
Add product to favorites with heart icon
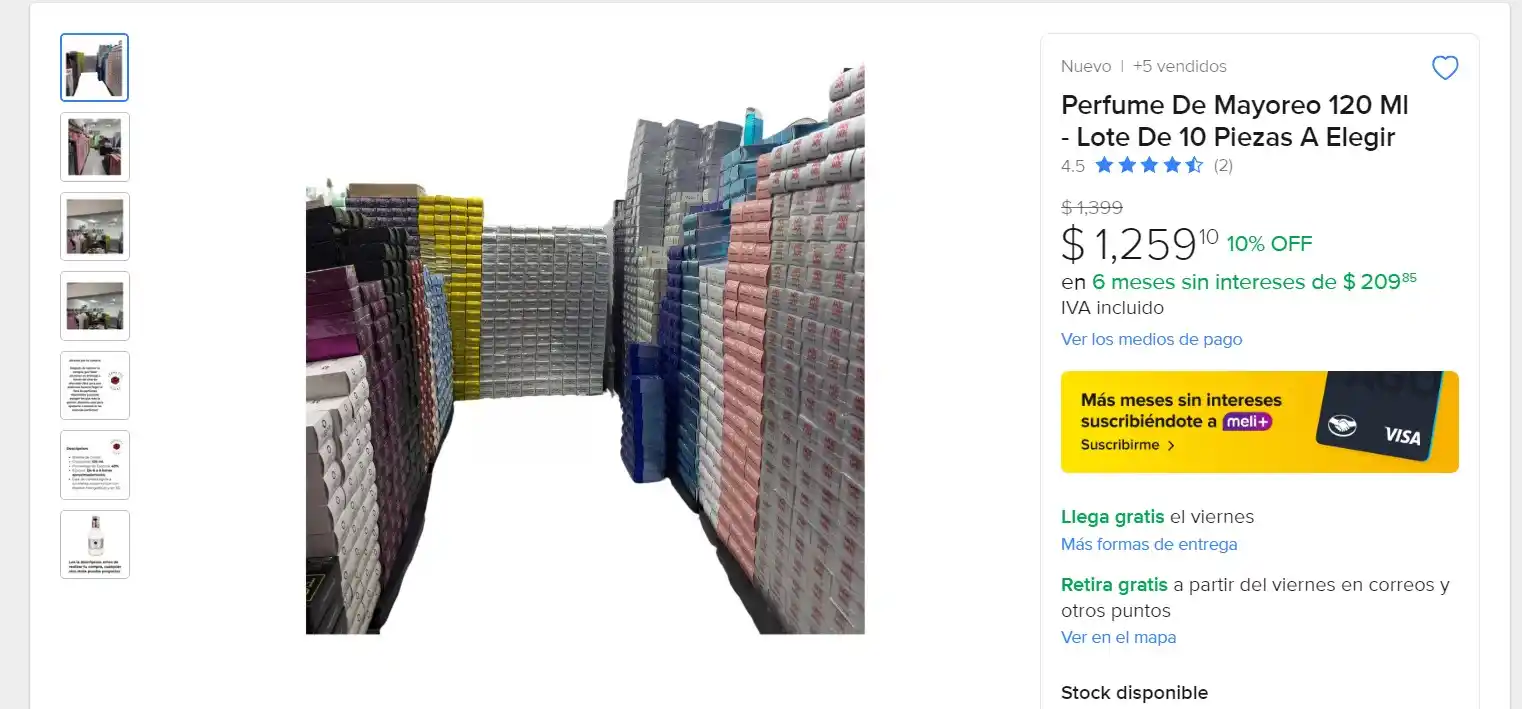1445,68
